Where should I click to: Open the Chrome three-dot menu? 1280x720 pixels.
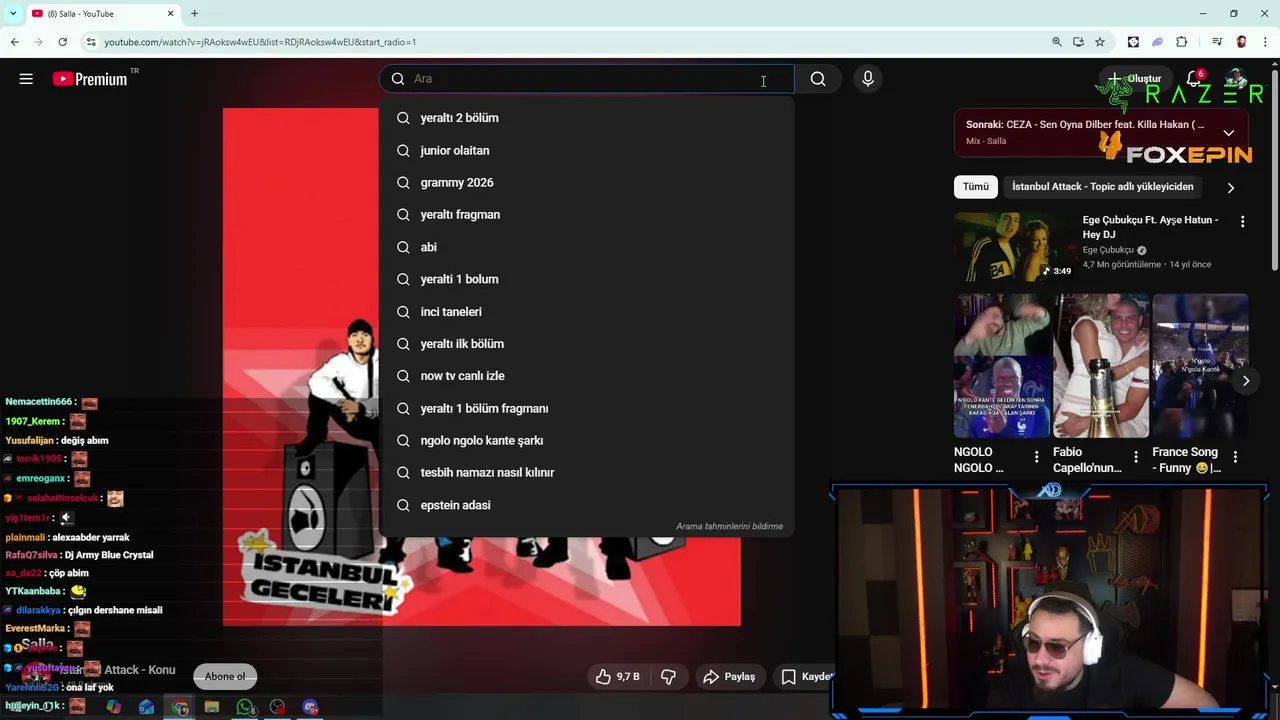coord(1266,42)
